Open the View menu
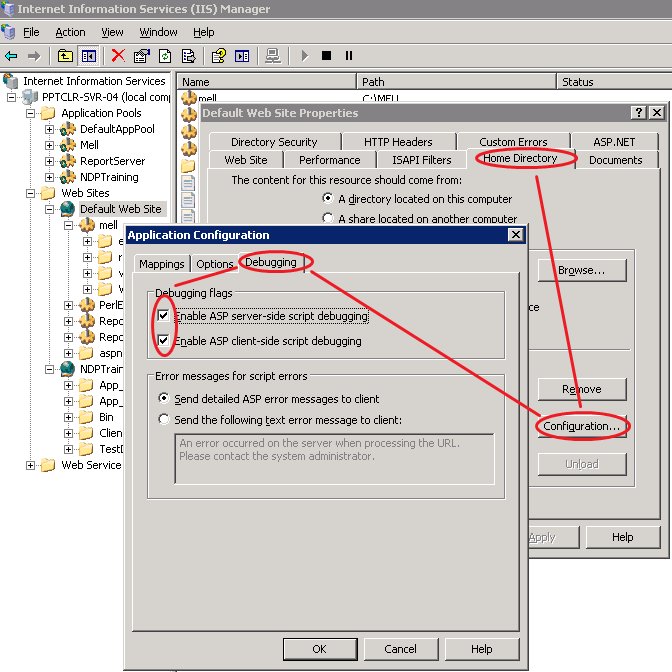Image resolution: width=672 pixels, height=672 pixels. (112, 32)
